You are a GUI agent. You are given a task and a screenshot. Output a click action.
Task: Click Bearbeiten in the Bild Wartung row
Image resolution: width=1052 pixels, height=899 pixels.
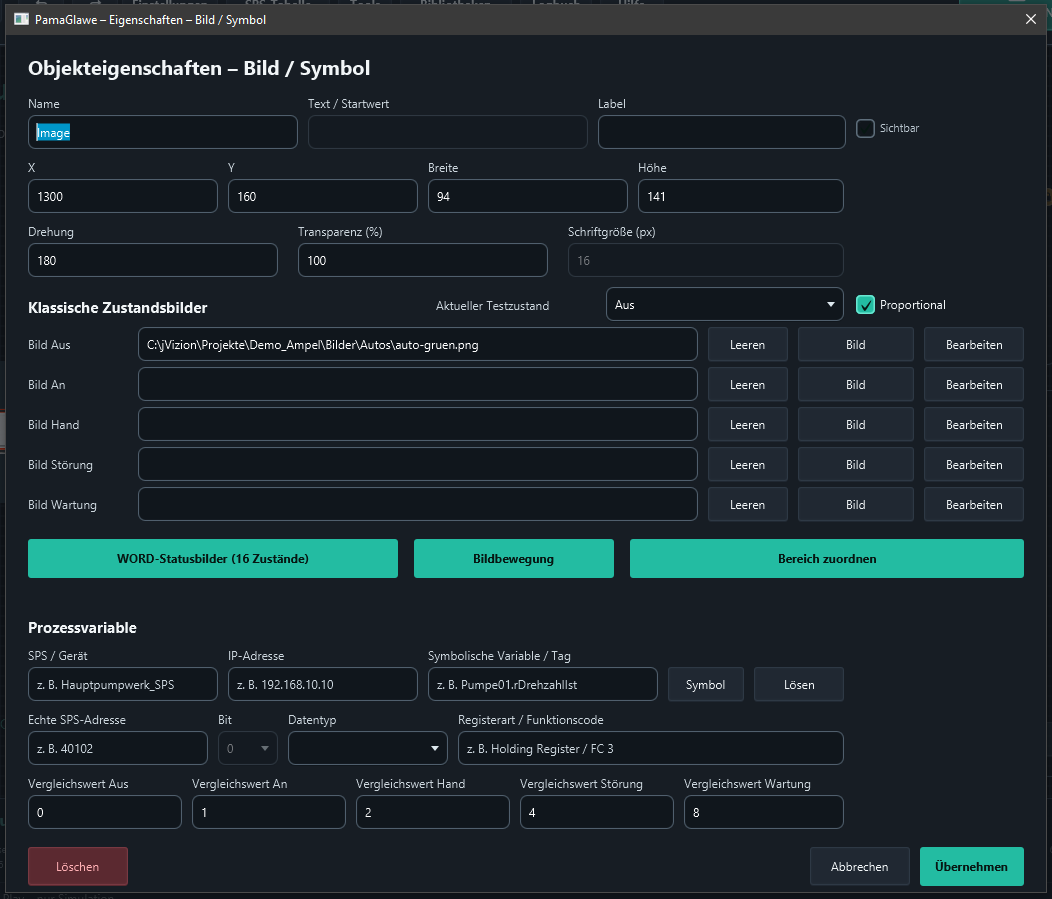tap(974, 505)
